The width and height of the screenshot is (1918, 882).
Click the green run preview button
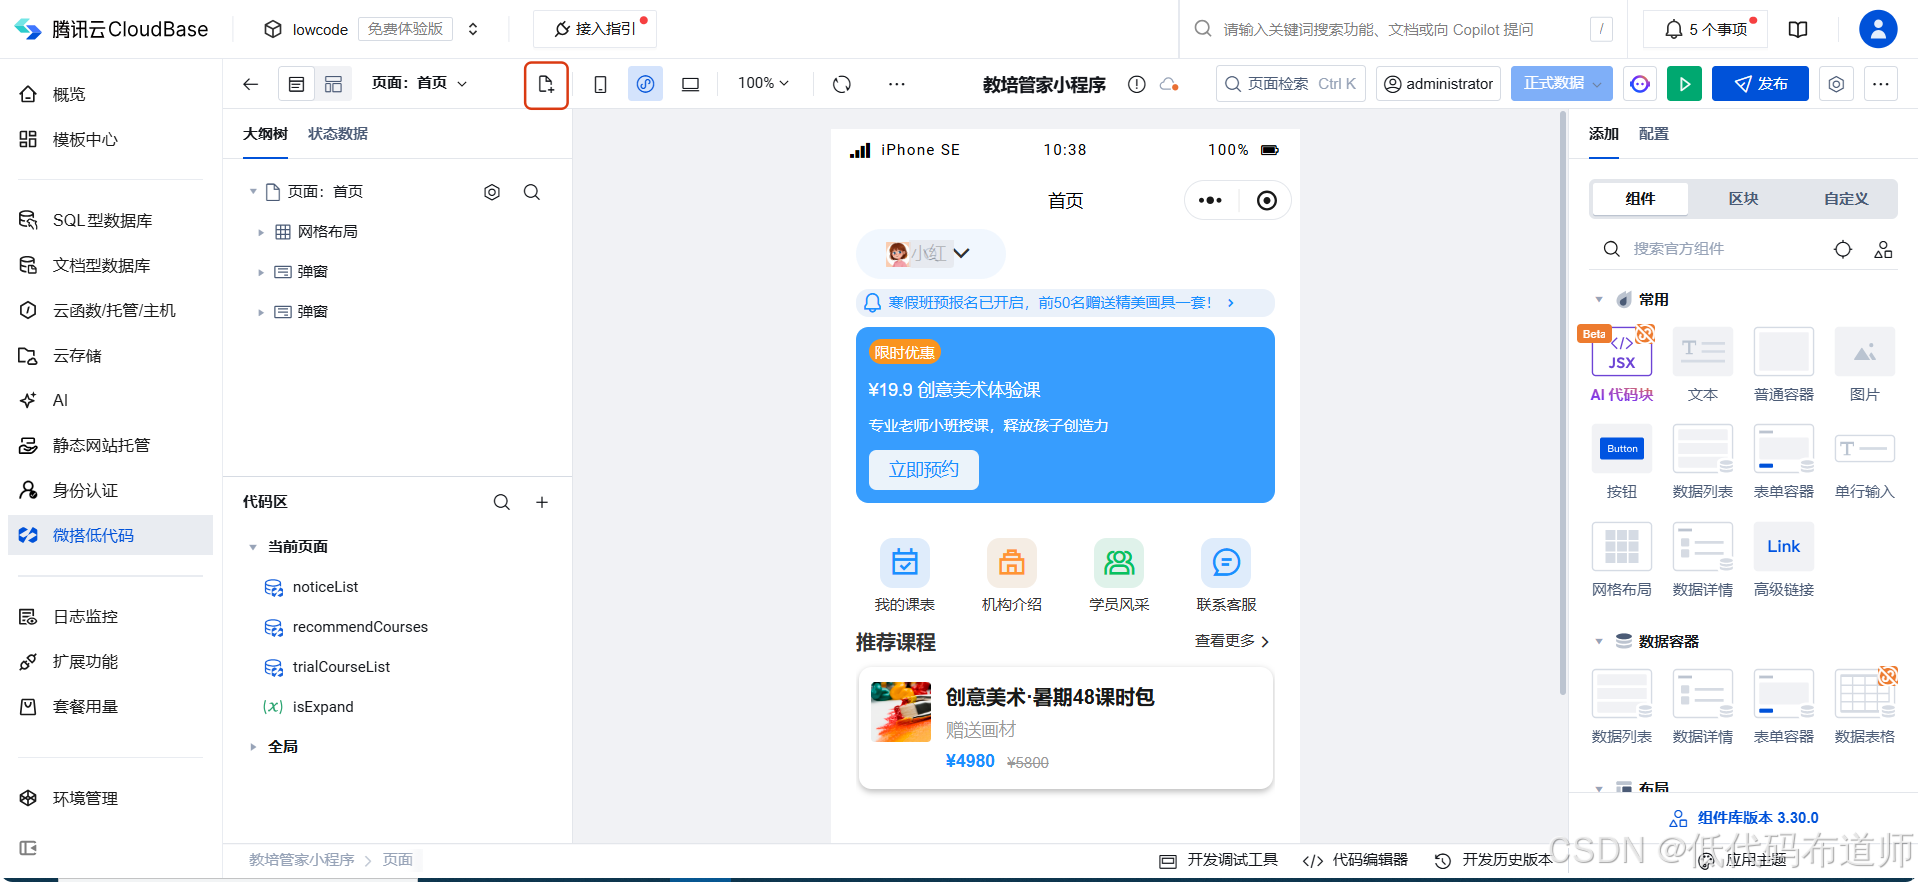[x=1684, y=84]
